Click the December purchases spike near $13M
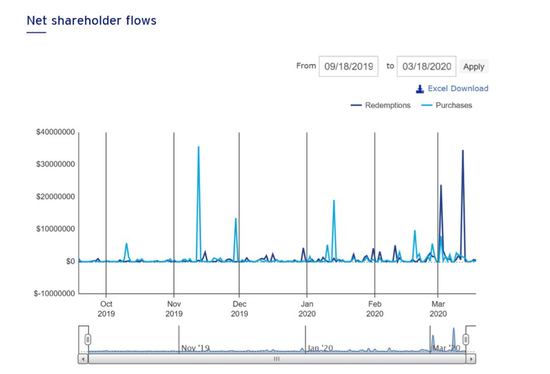The image size is (550, 374). click(x=236, y=219)
